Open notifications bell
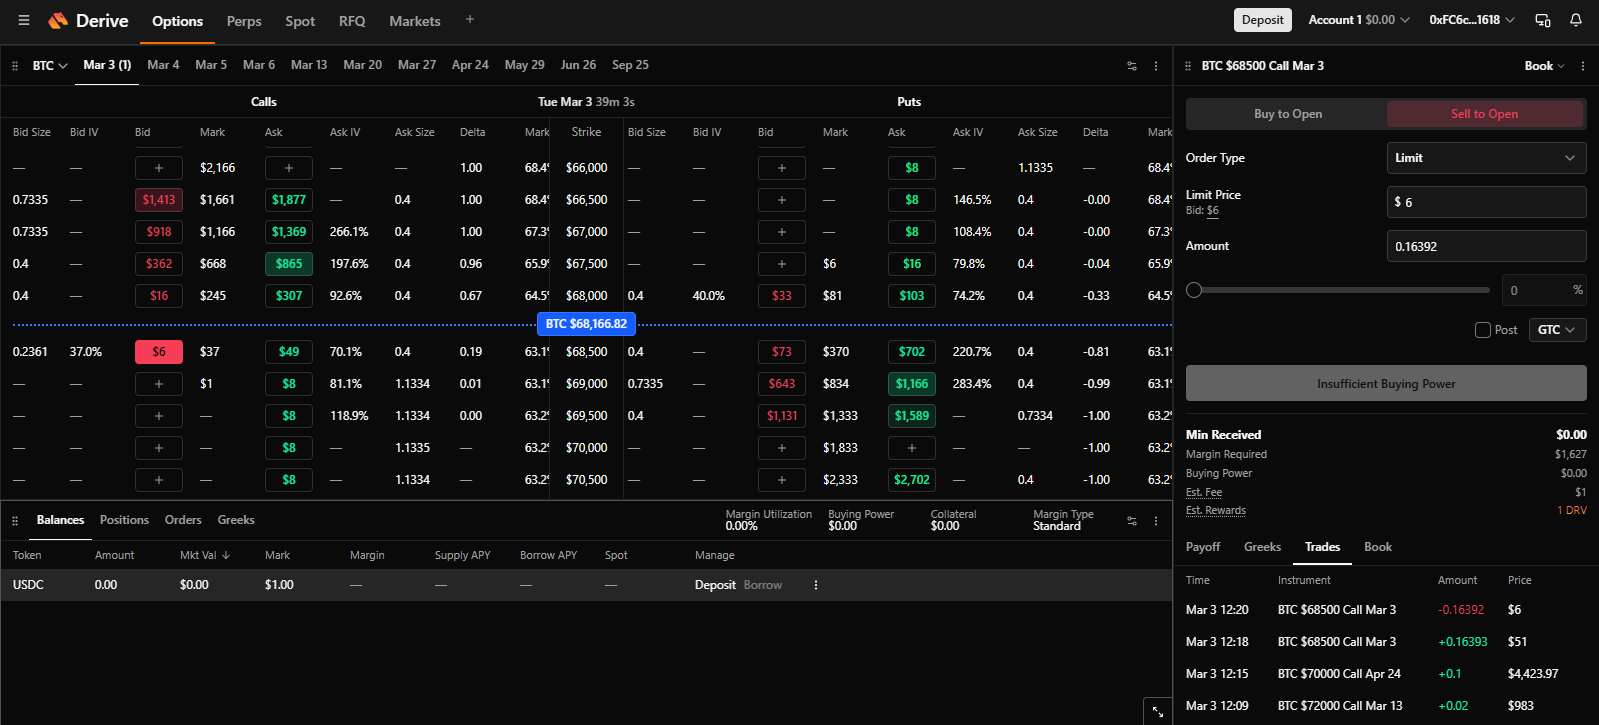The width and height of the screenshot is (1599, 725). (1576, 20)
